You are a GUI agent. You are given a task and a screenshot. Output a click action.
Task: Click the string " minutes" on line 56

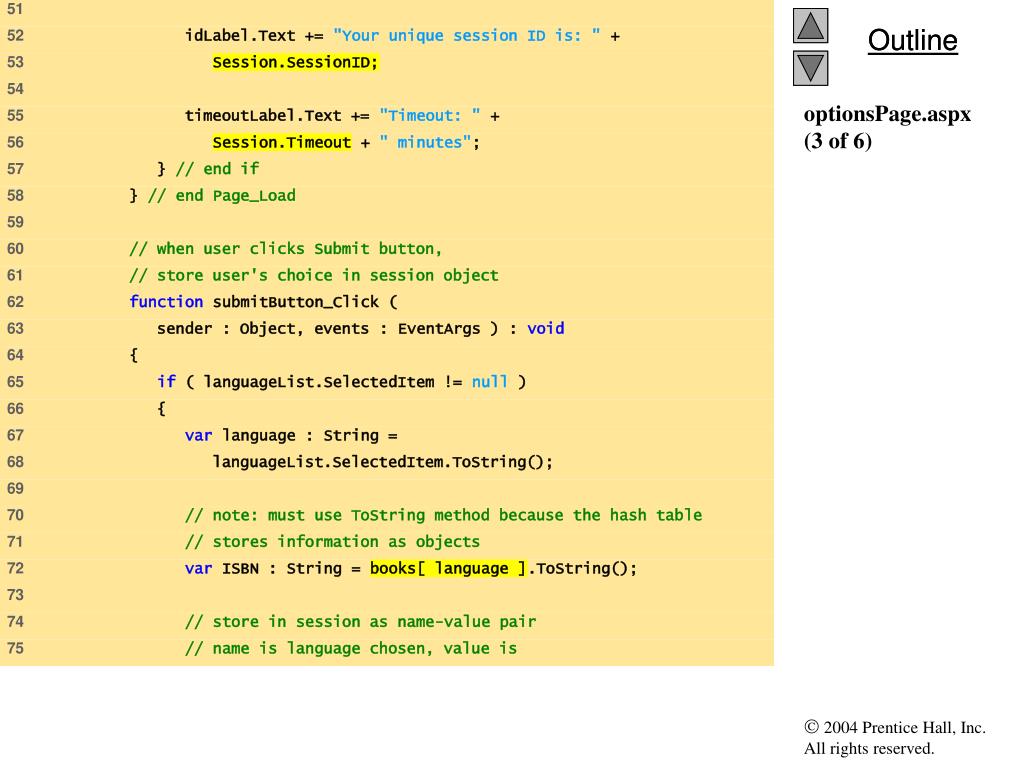(426, 142)
